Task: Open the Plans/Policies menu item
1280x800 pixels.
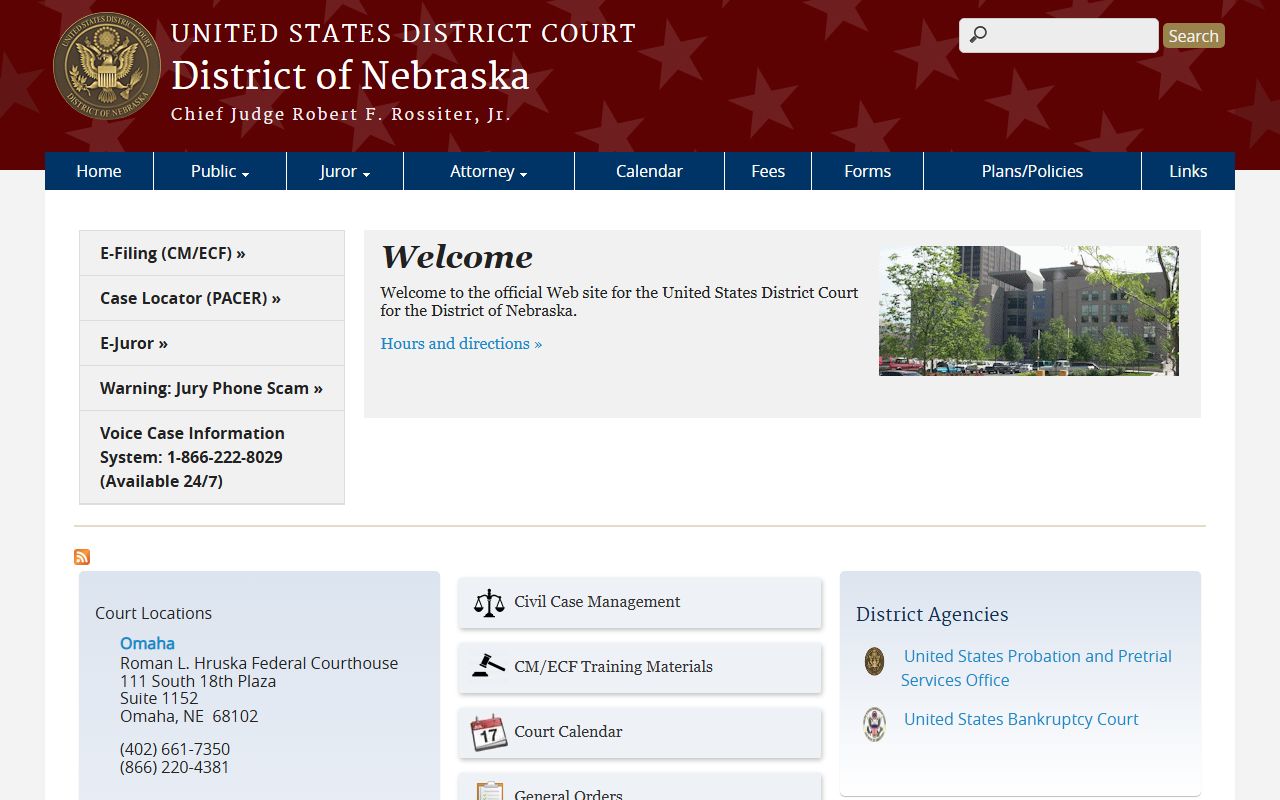Action: 1032,171
